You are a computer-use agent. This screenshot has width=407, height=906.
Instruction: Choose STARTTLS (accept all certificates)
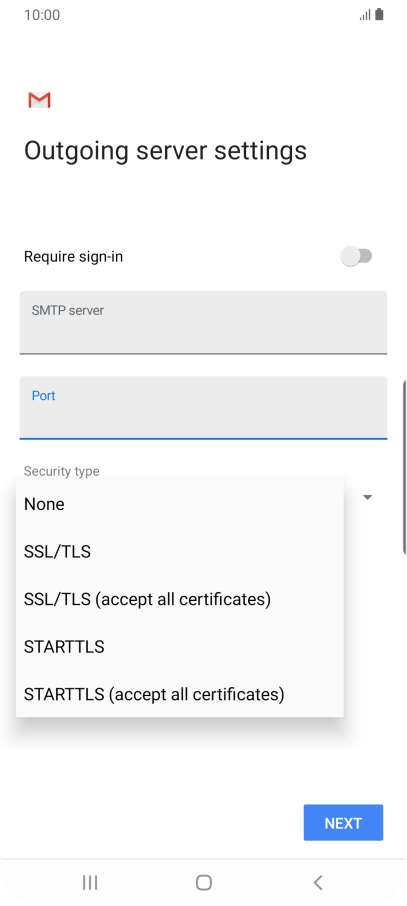click(x=180, y=693)
